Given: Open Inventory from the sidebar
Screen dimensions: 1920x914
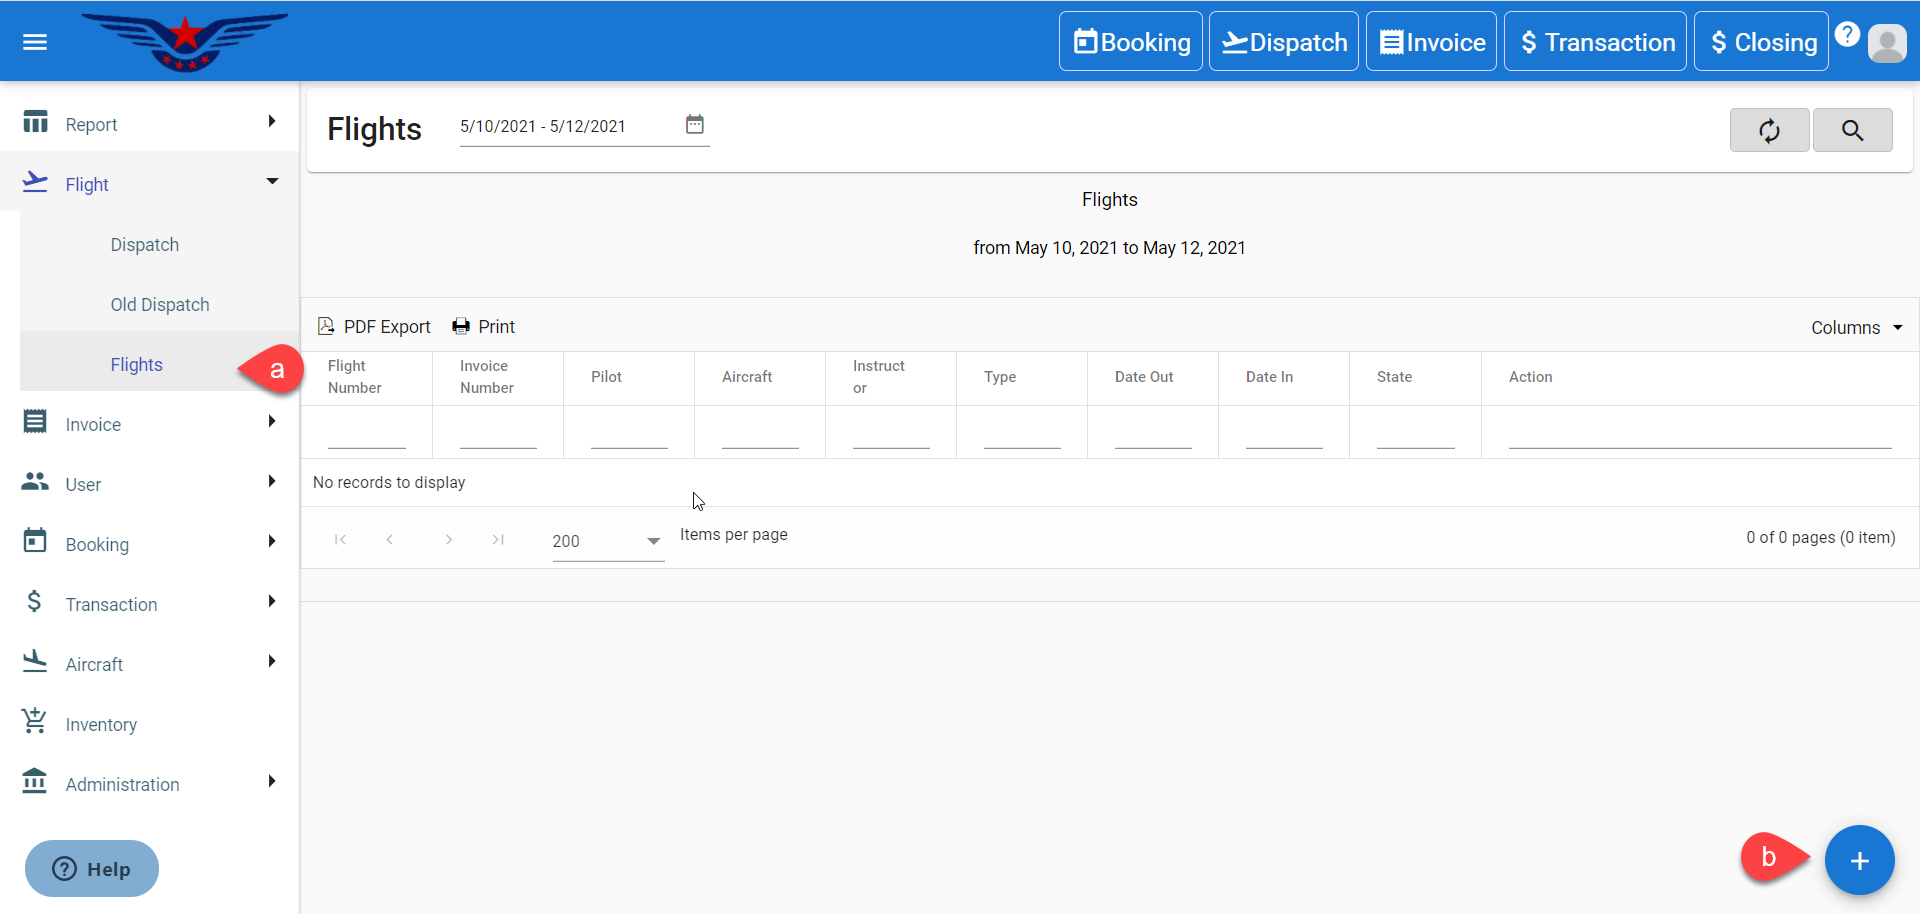Looking at the screenshot, I should click(101, 725).
